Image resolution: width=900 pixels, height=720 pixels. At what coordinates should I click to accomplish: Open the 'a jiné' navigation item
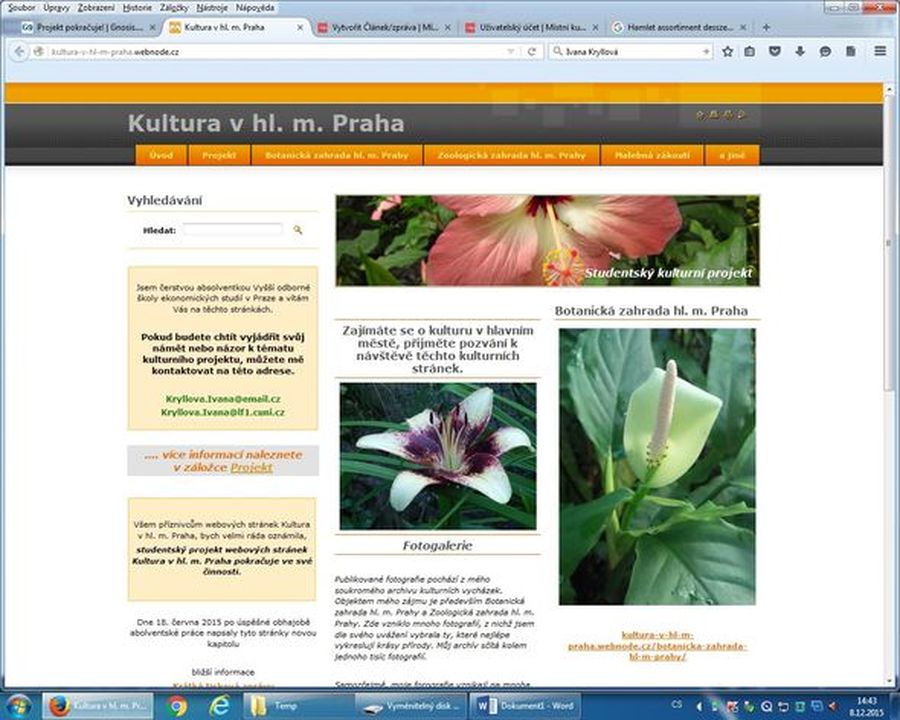(732, 155)
